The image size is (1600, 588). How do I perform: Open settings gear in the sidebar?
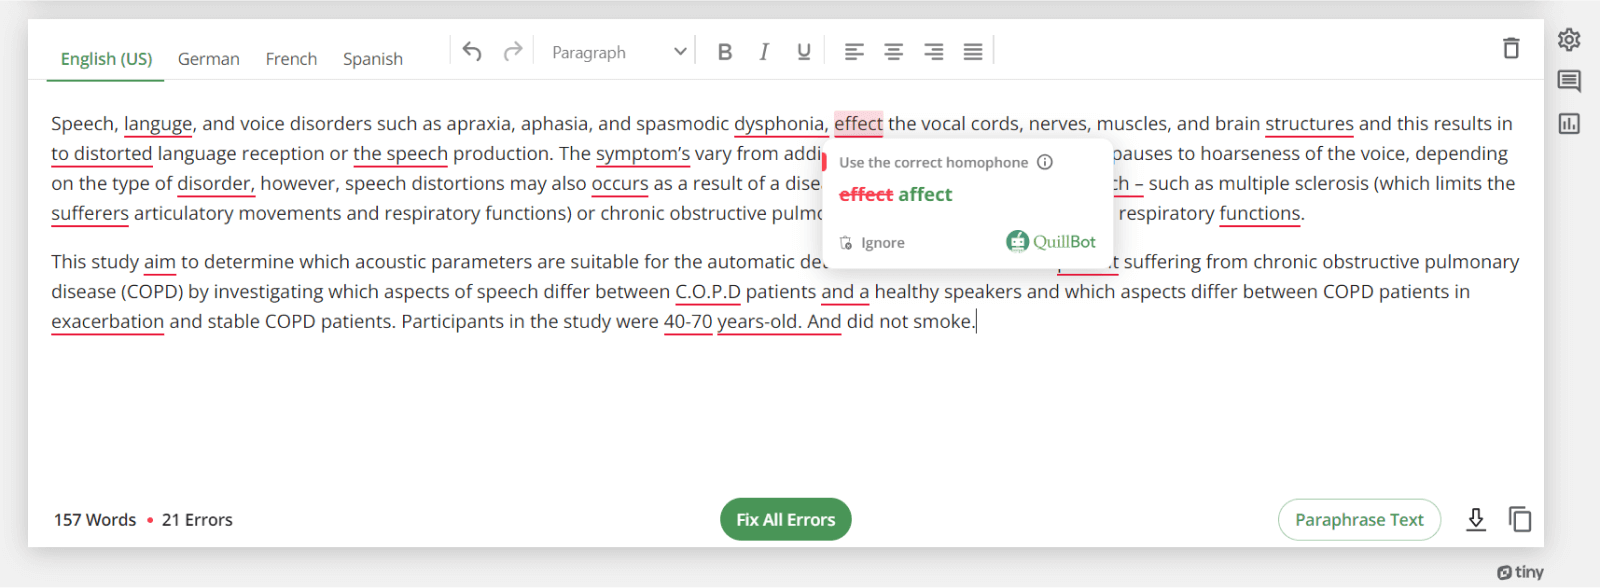click(x=1569, y=40)
